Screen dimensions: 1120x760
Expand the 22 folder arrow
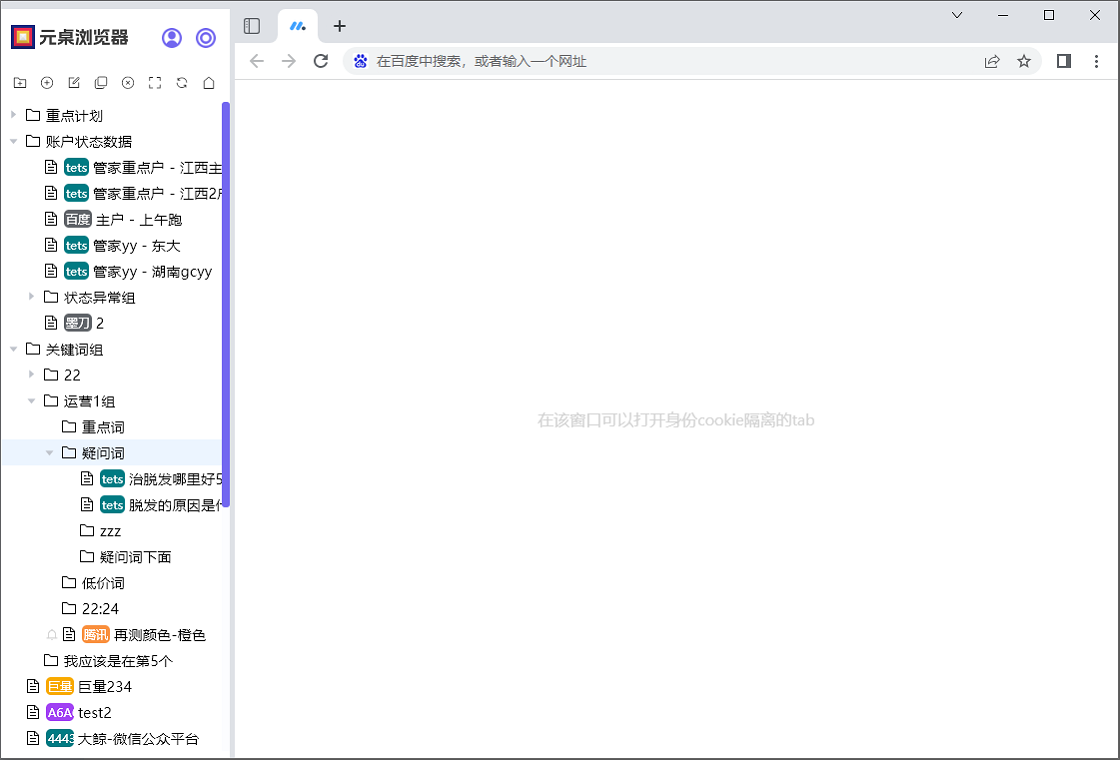[x=31, y=374]
